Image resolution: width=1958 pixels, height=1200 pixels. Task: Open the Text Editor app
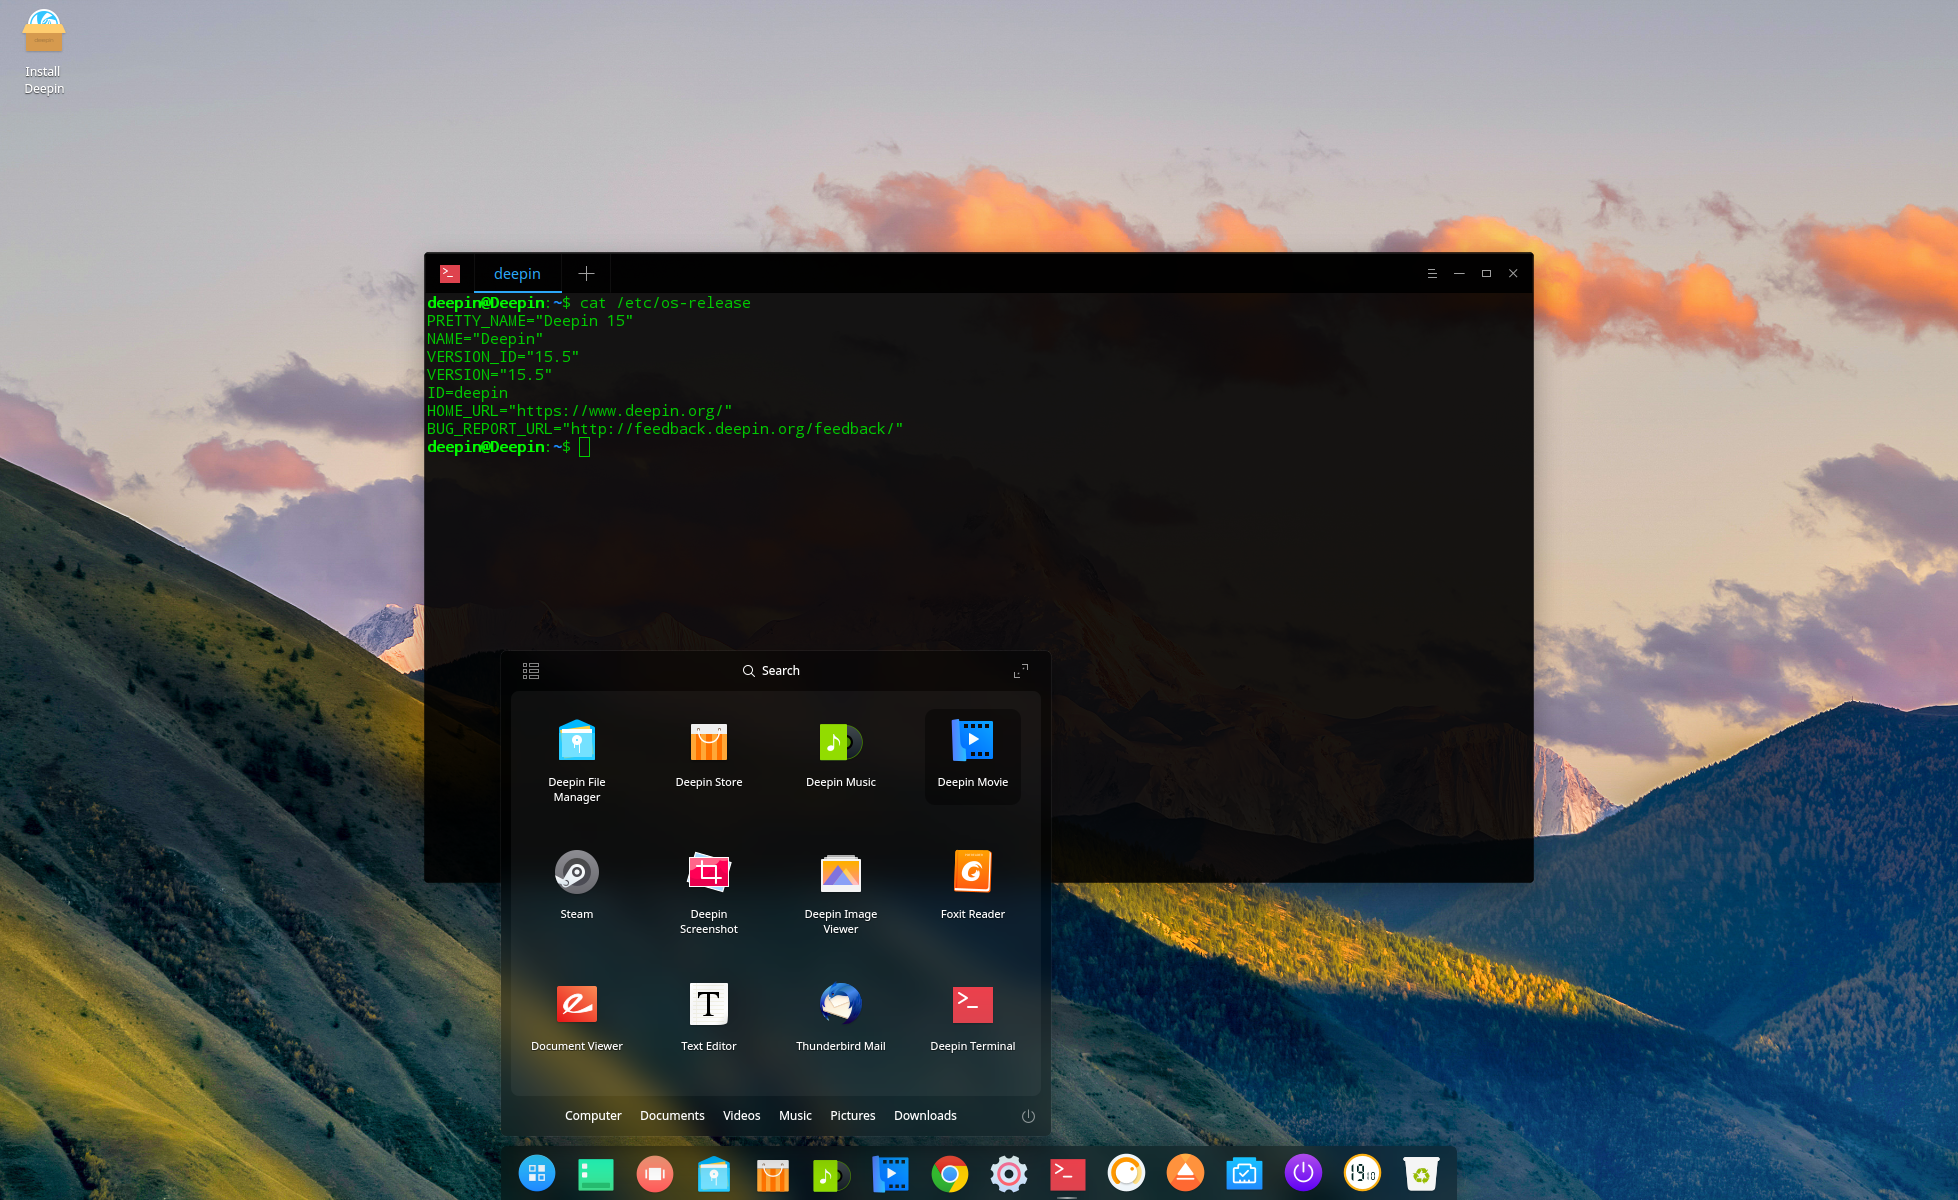pos(708,1003)
